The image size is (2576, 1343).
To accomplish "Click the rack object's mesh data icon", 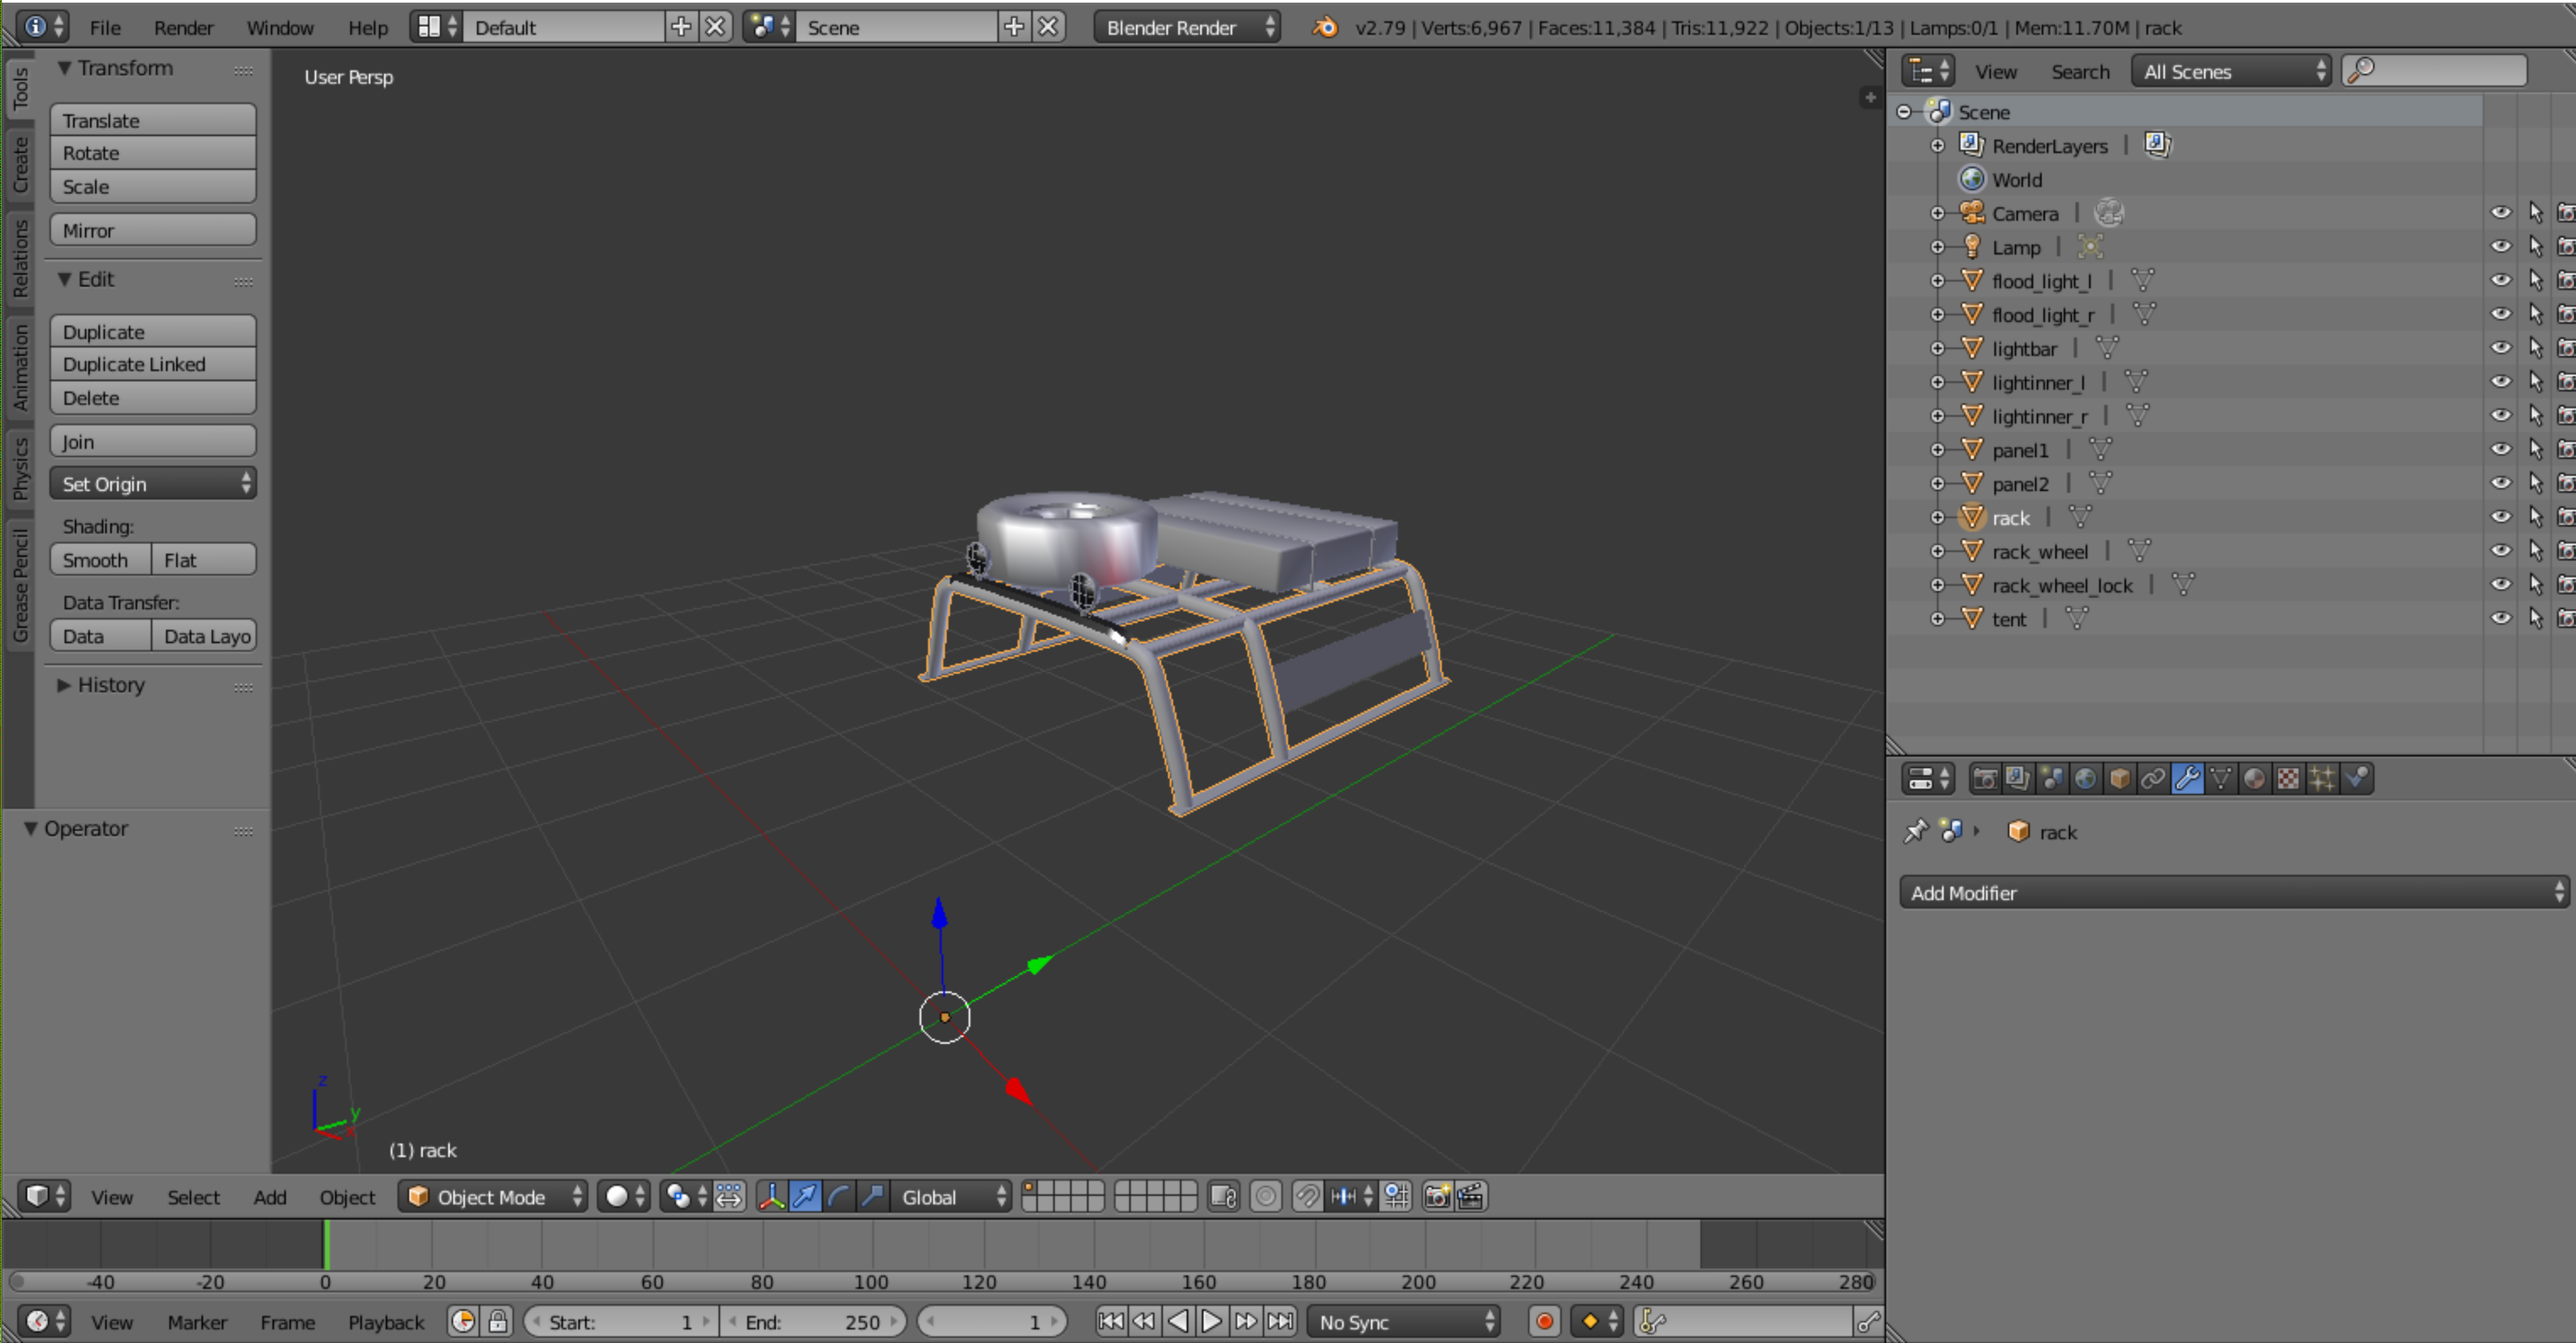I will [x=2080, y=517].
